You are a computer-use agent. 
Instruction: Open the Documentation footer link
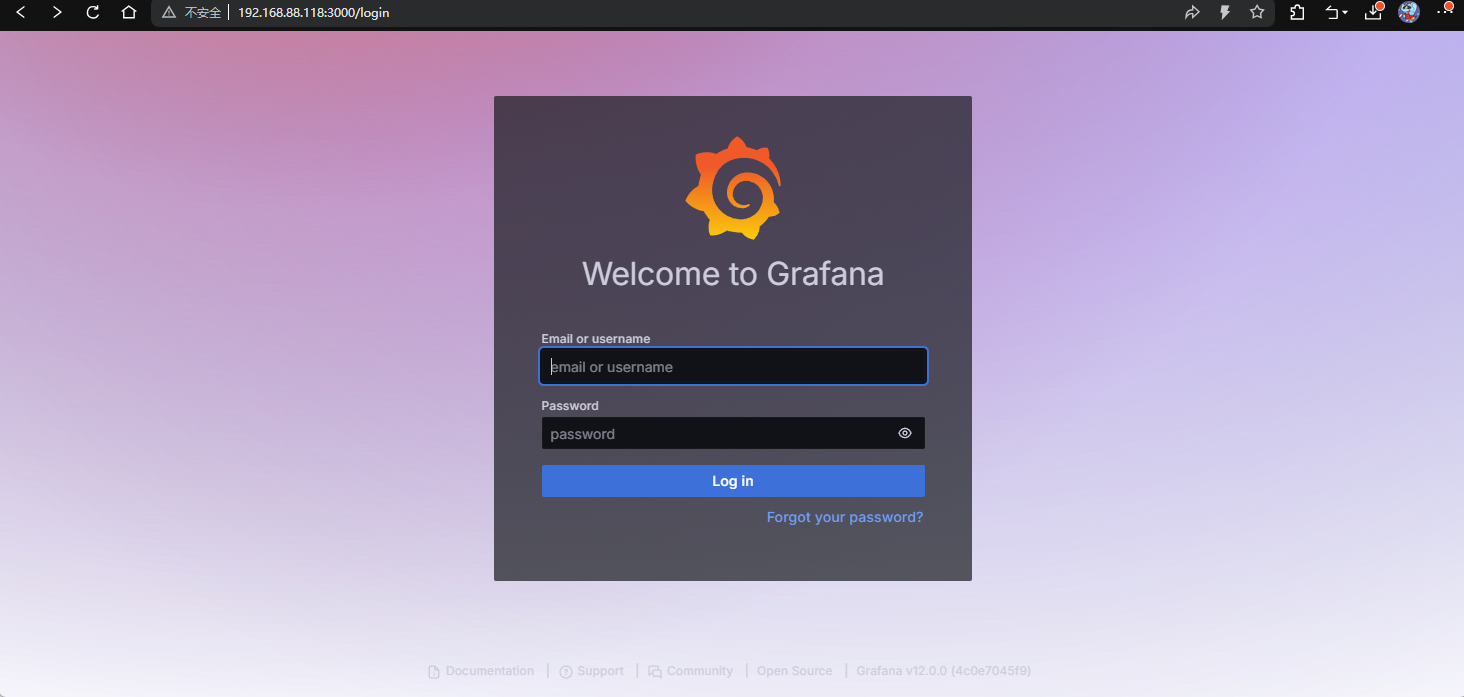pos(481,671)
